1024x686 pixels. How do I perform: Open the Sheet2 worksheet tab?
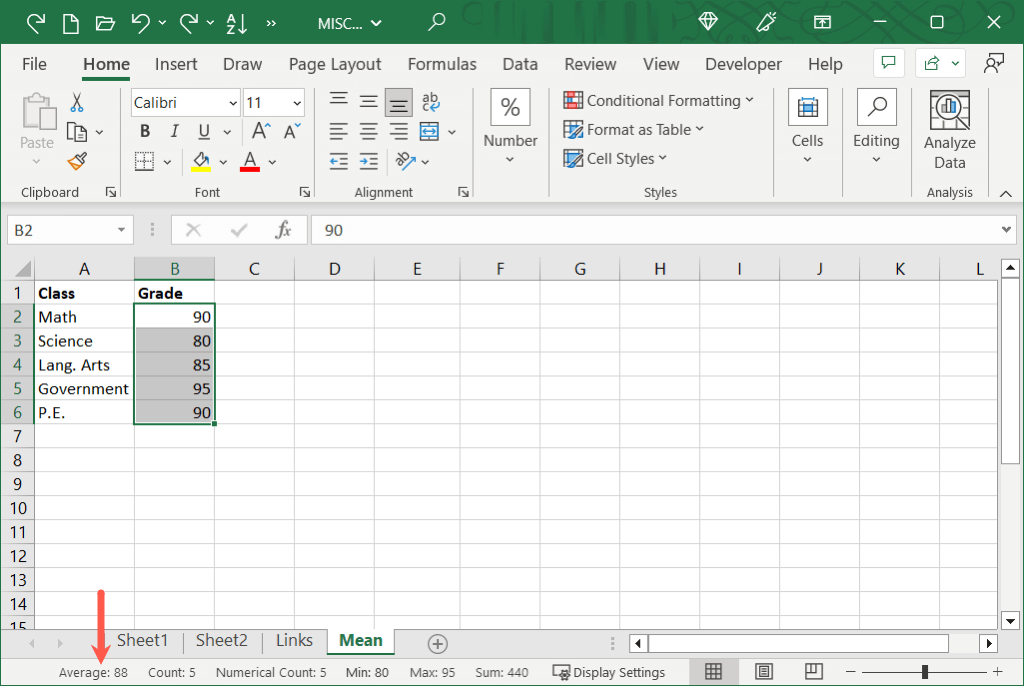pos(221,640)
